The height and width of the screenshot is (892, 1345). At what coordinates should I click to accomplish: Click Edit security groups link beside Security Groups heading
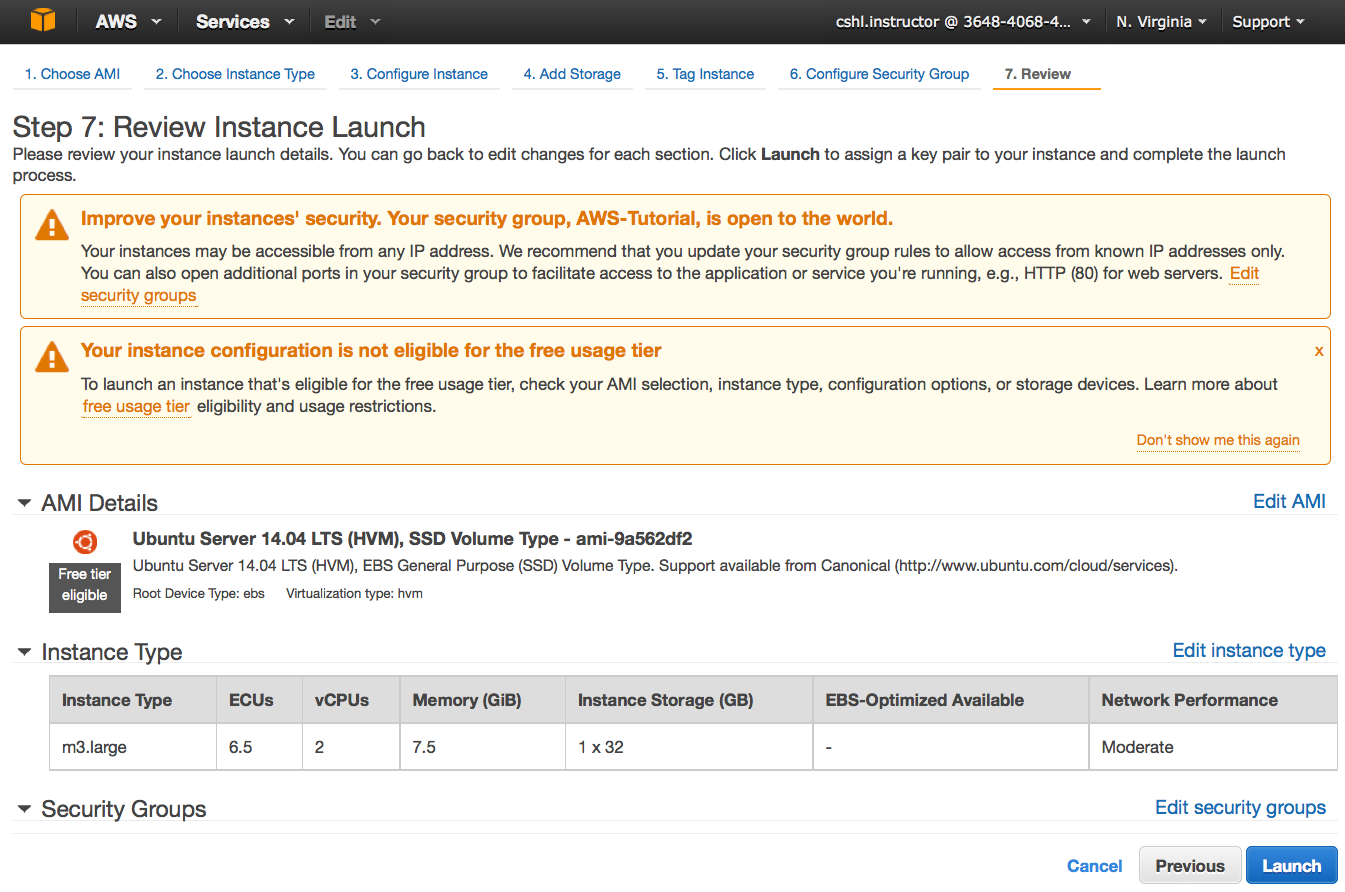click(1240, 807)
